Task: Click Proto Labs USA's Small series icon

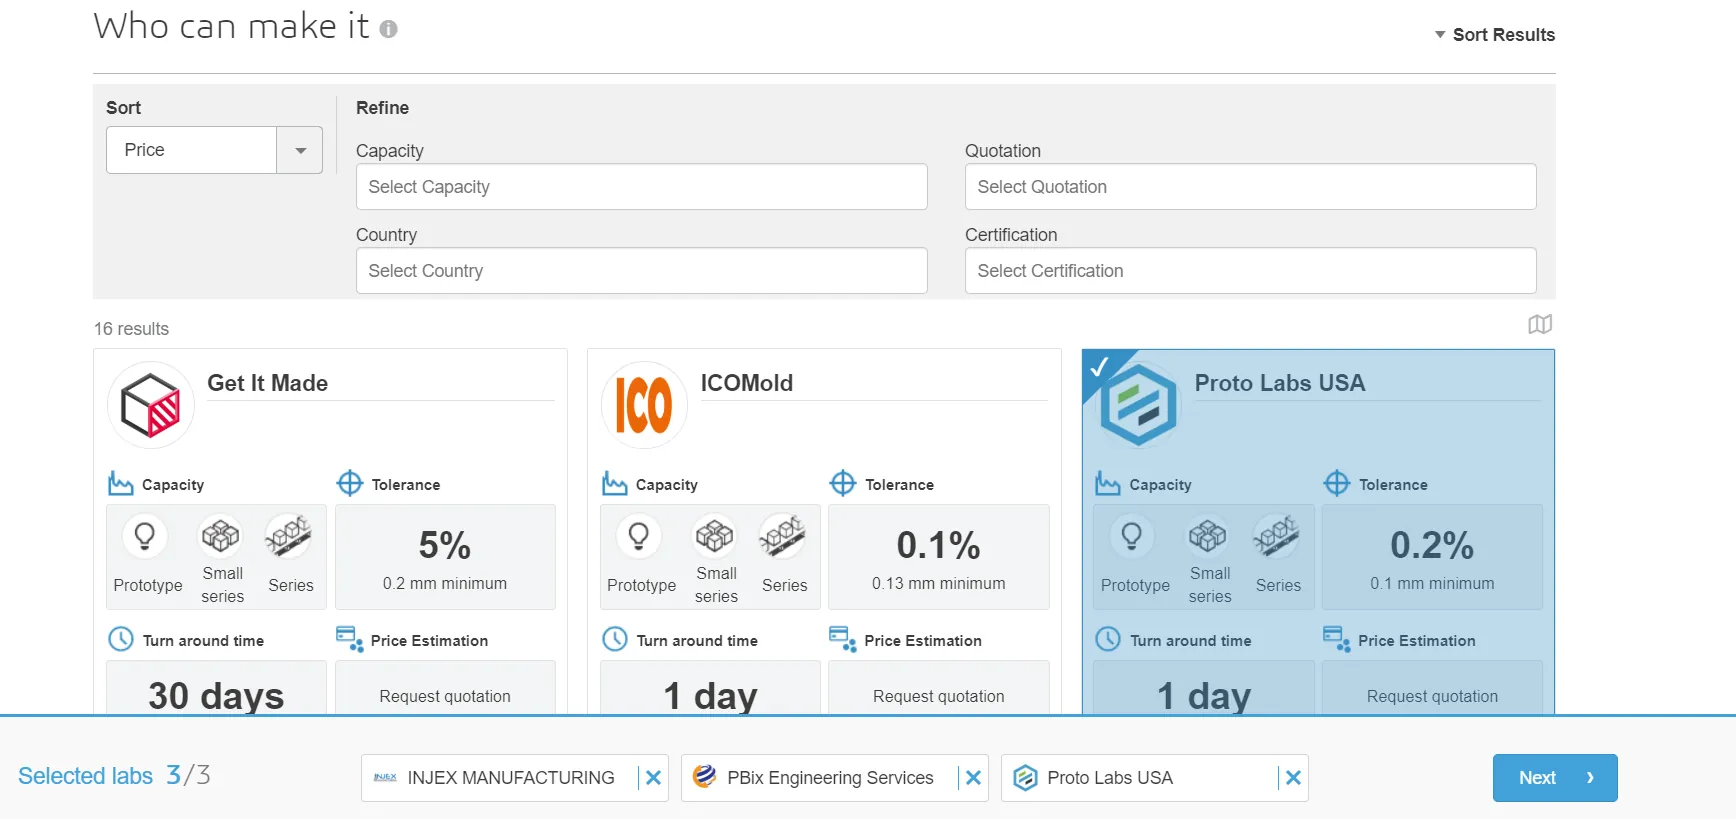Action: tap(1207, 536)
